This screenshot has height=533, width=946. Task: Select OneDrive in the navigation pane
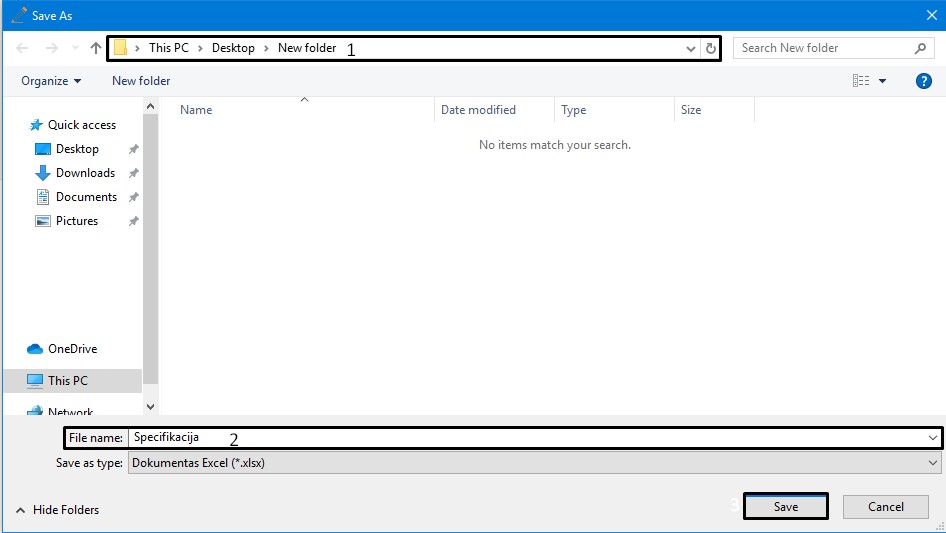pos(72,349)
